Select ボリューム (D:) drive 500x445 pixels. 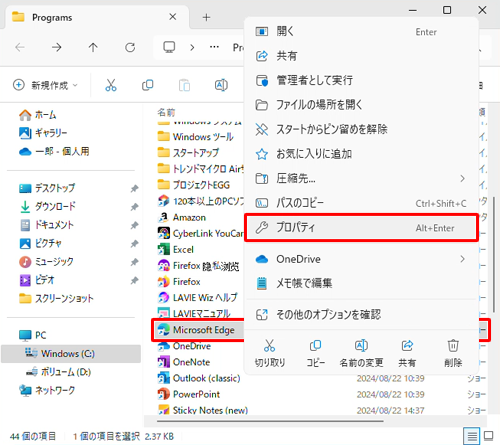tap(58, 372)
